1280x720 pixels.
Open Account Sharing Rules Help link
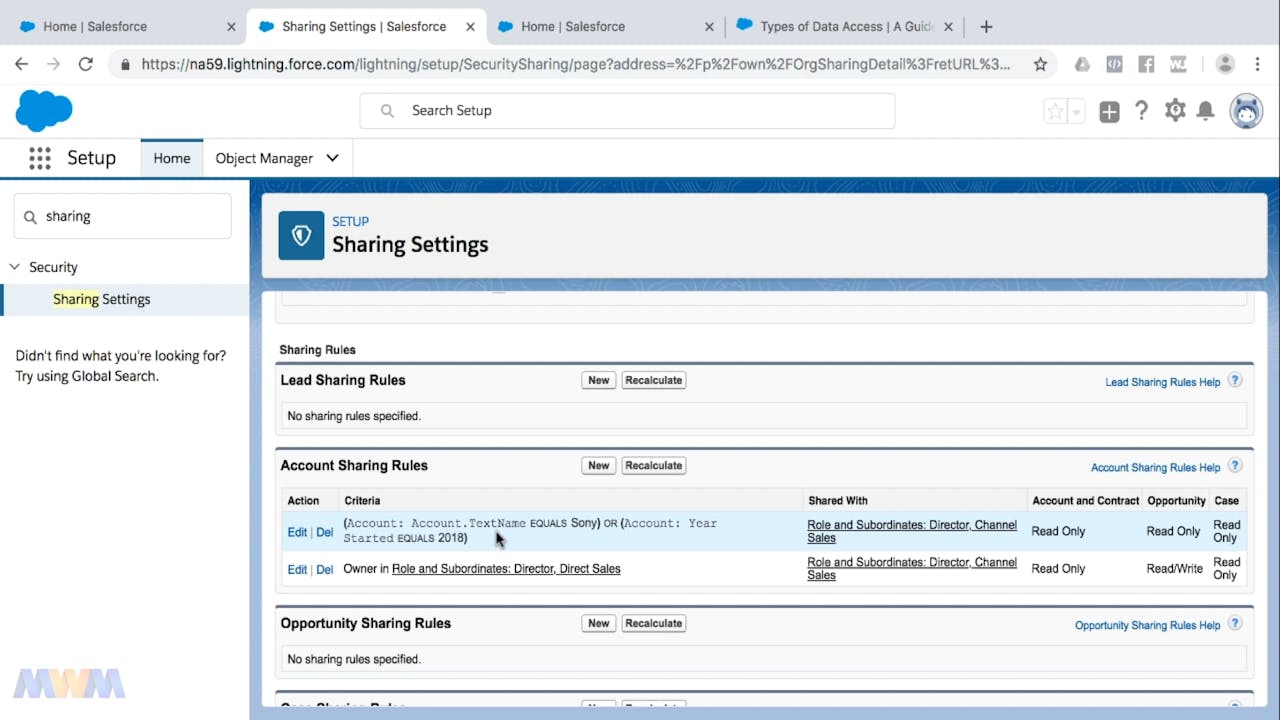coord(1155,467)
